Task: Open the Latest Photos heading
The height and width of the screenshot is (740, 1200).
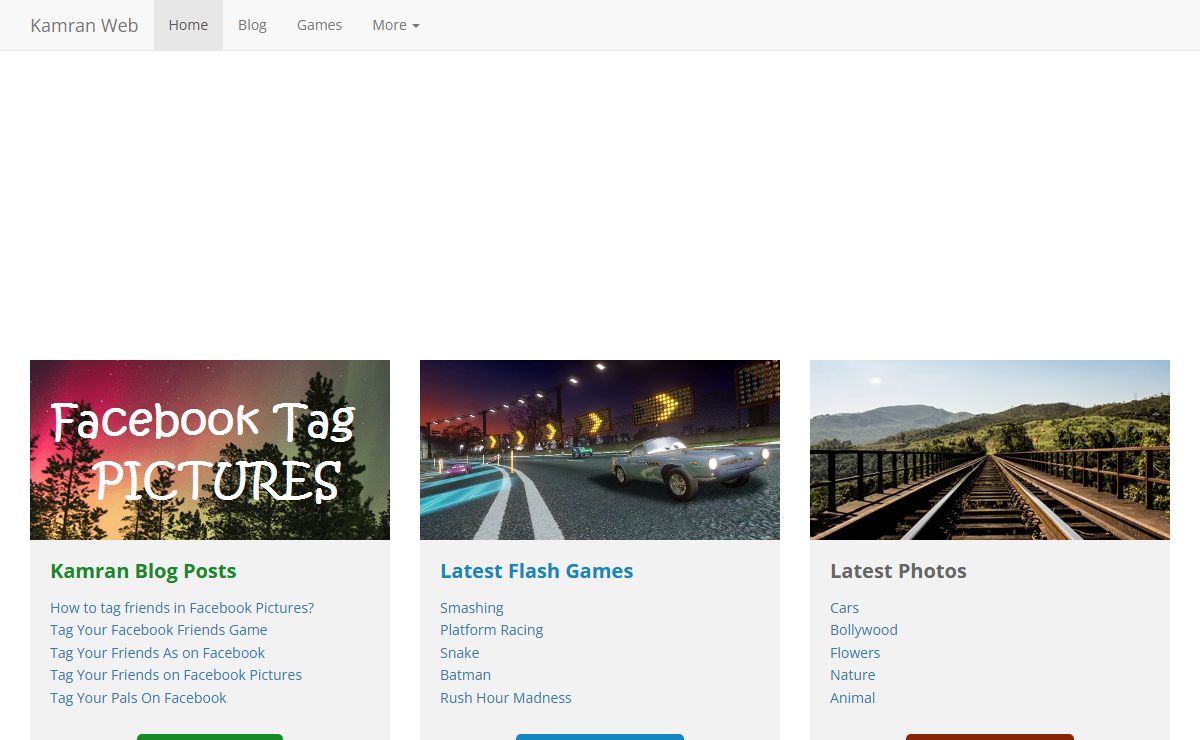Action: 898,571
